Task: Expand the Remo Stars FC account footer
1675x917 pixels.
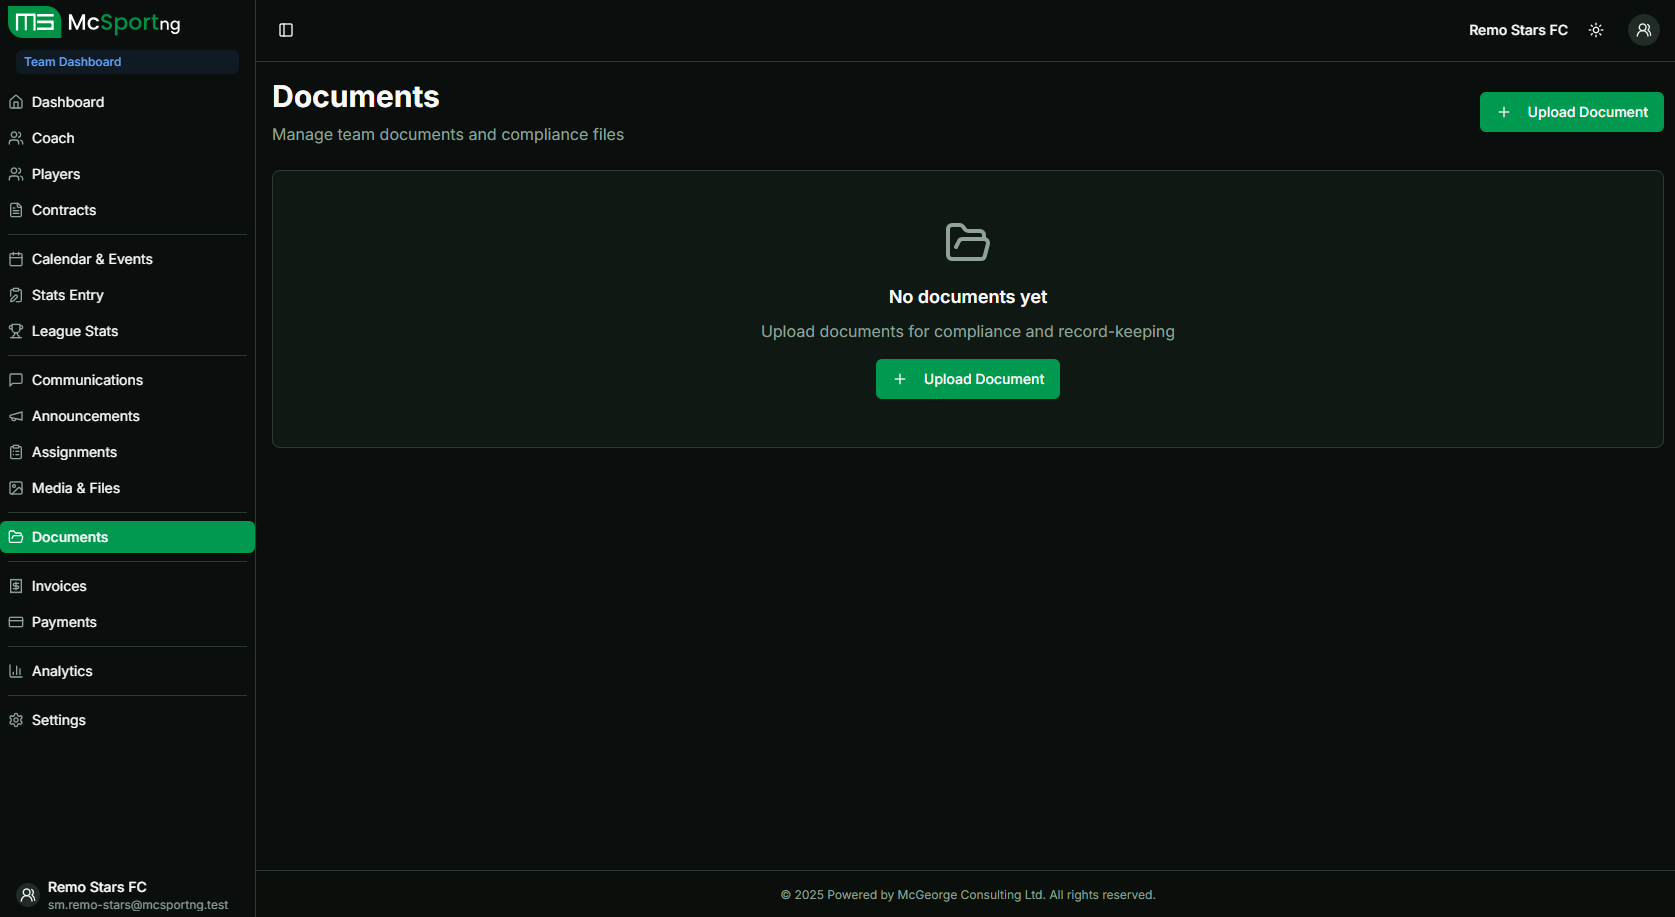Action: 120,894
